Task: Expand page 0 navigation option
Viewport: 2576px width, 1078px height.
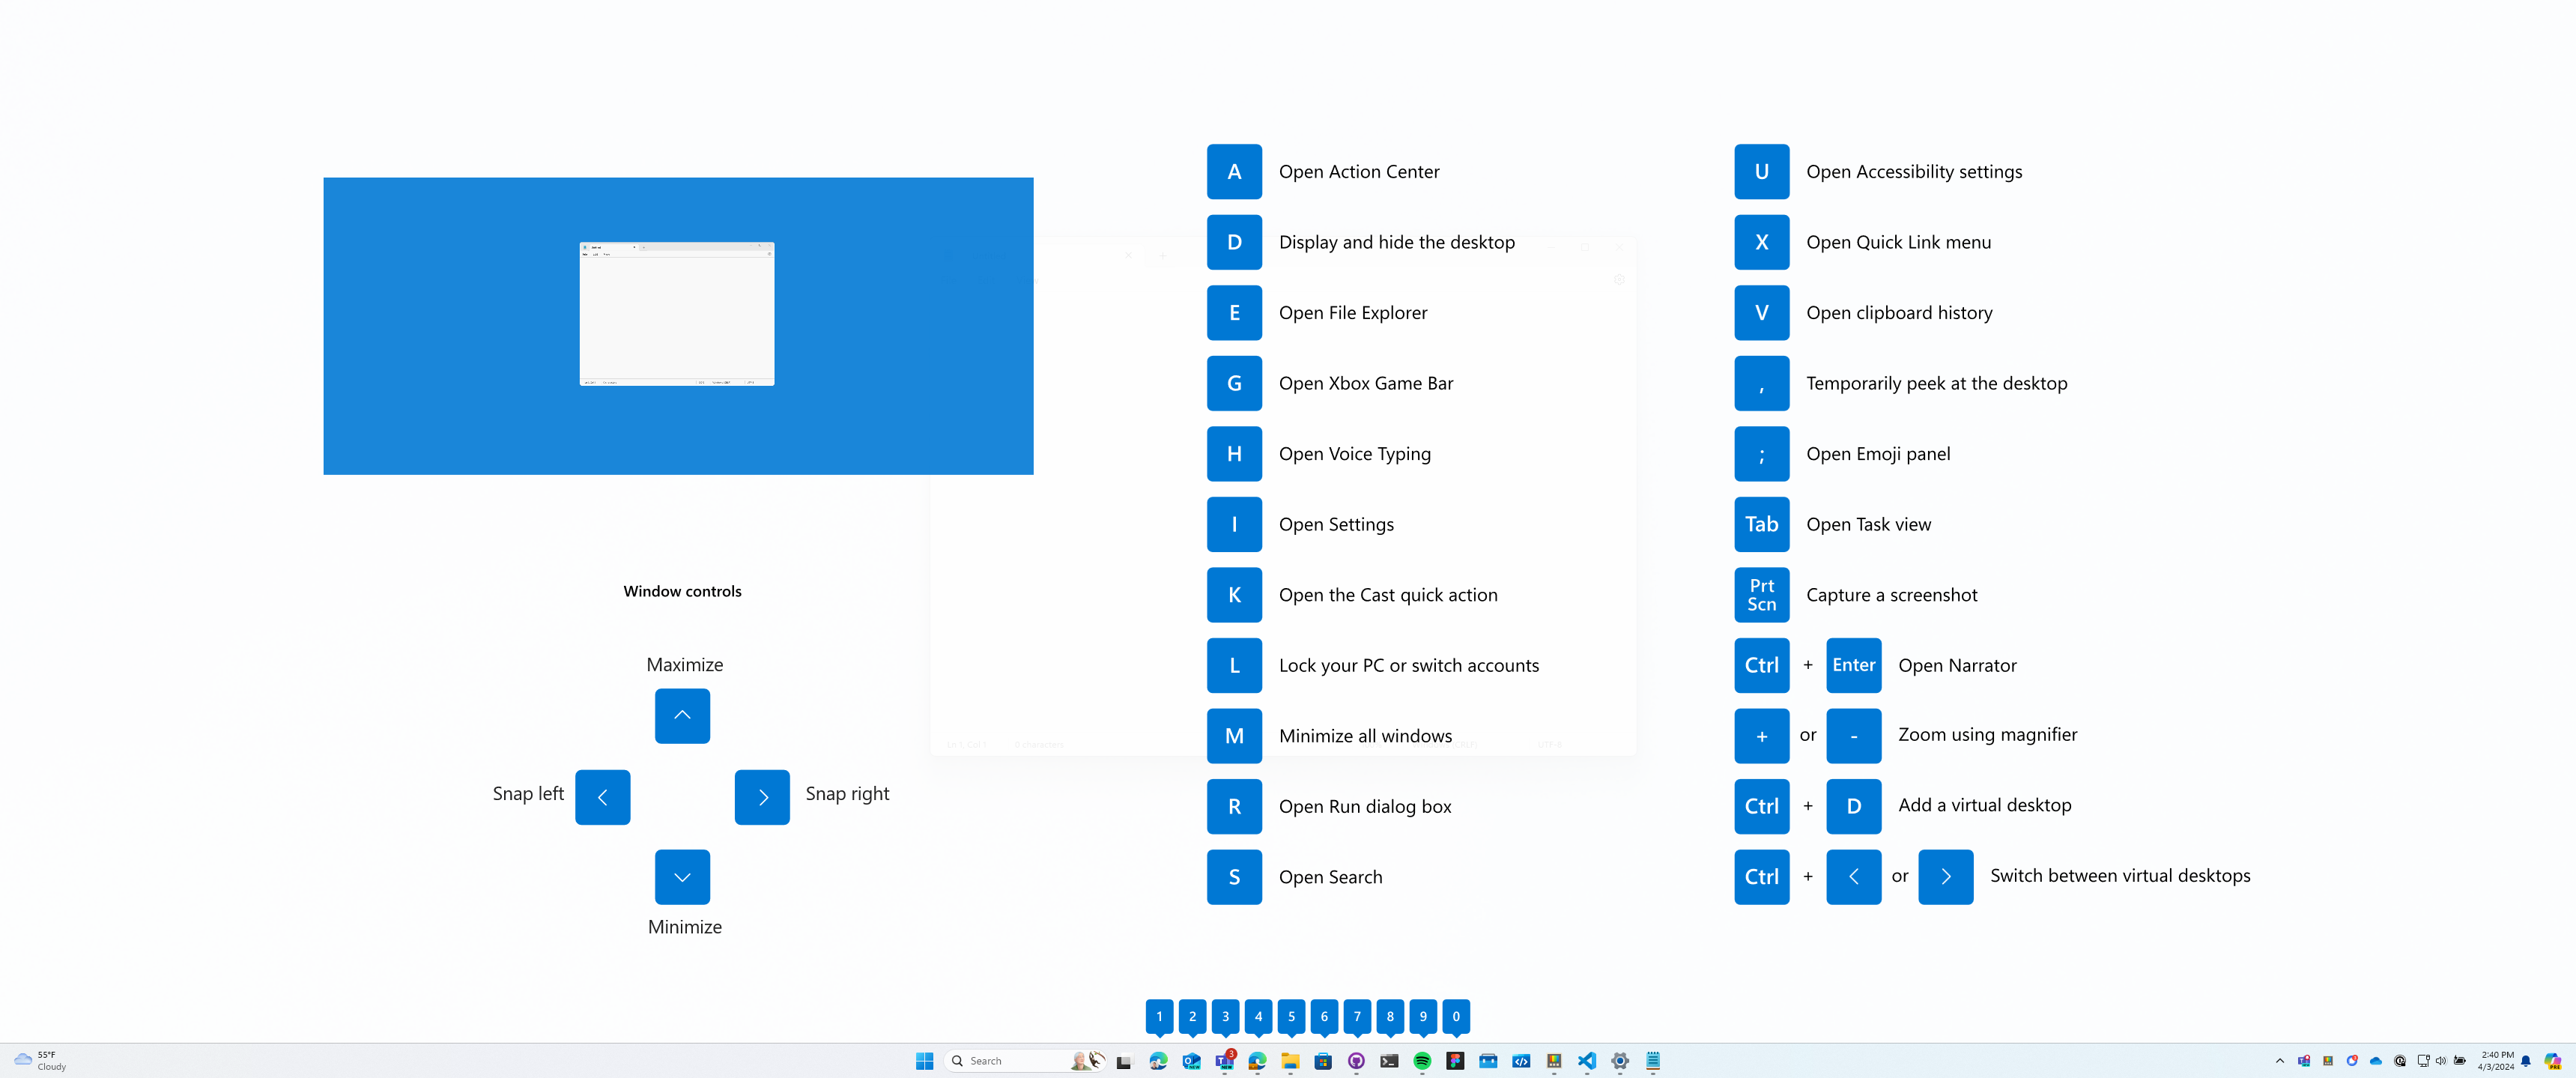Action: click(1454, 1016)
